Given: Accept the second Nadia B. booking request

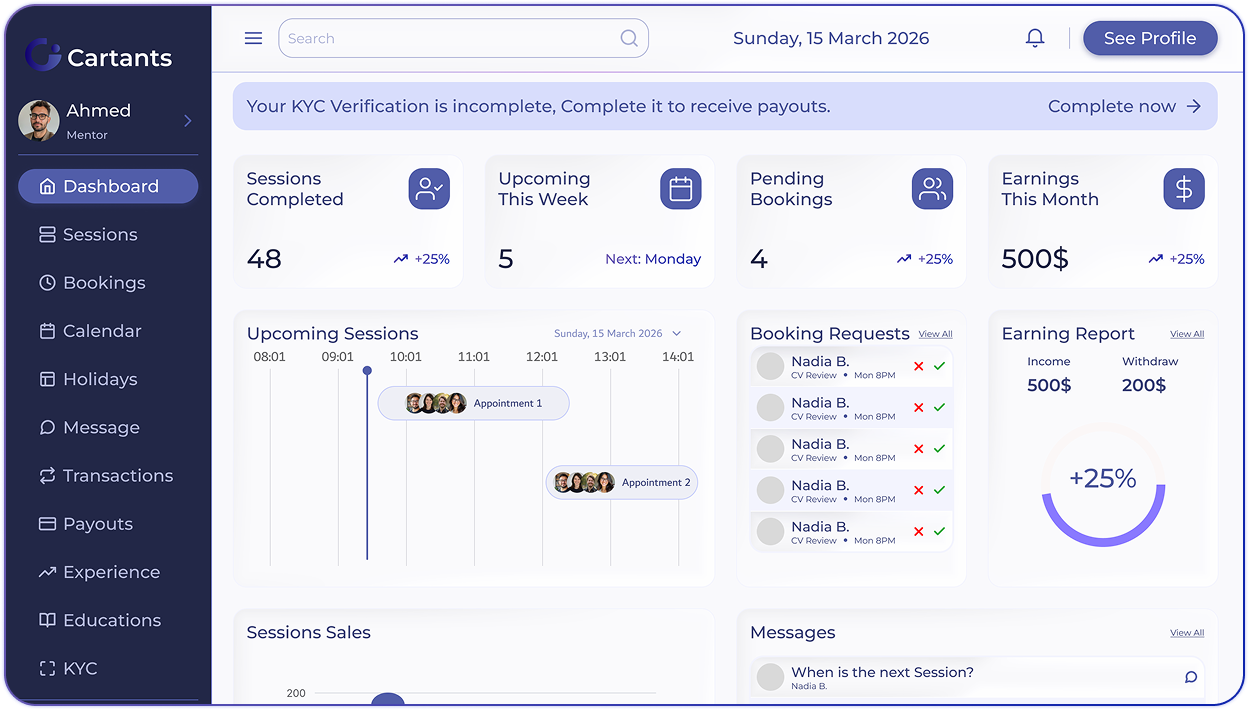Looking at the screenshot, I should coord(939,407).
